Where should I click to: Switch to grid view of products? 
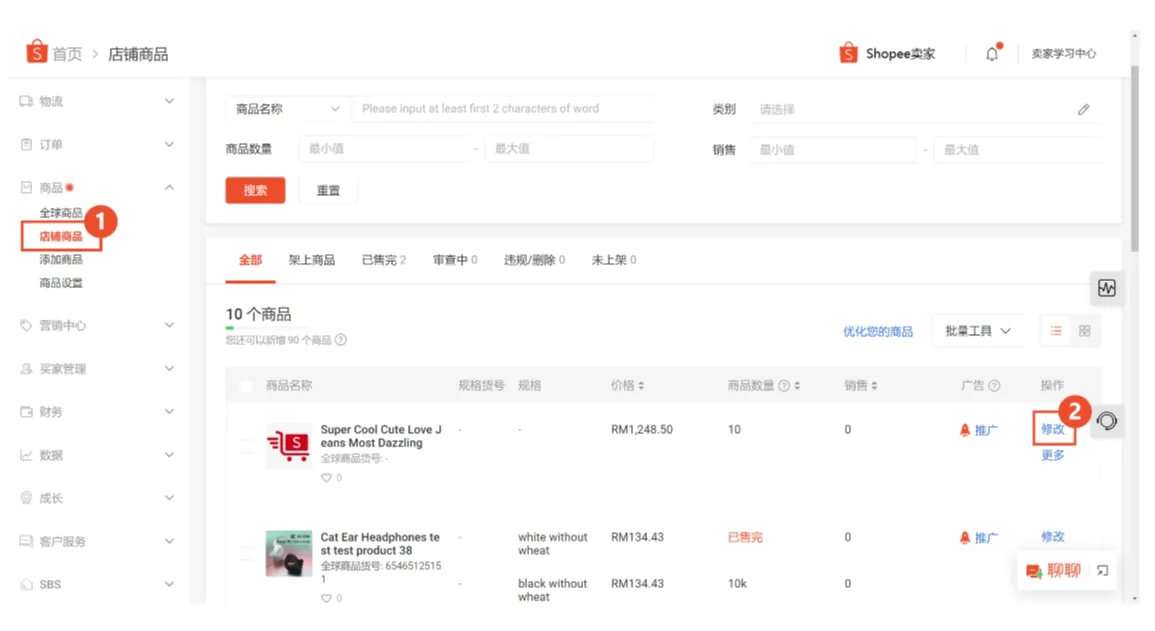(1086, 330)
